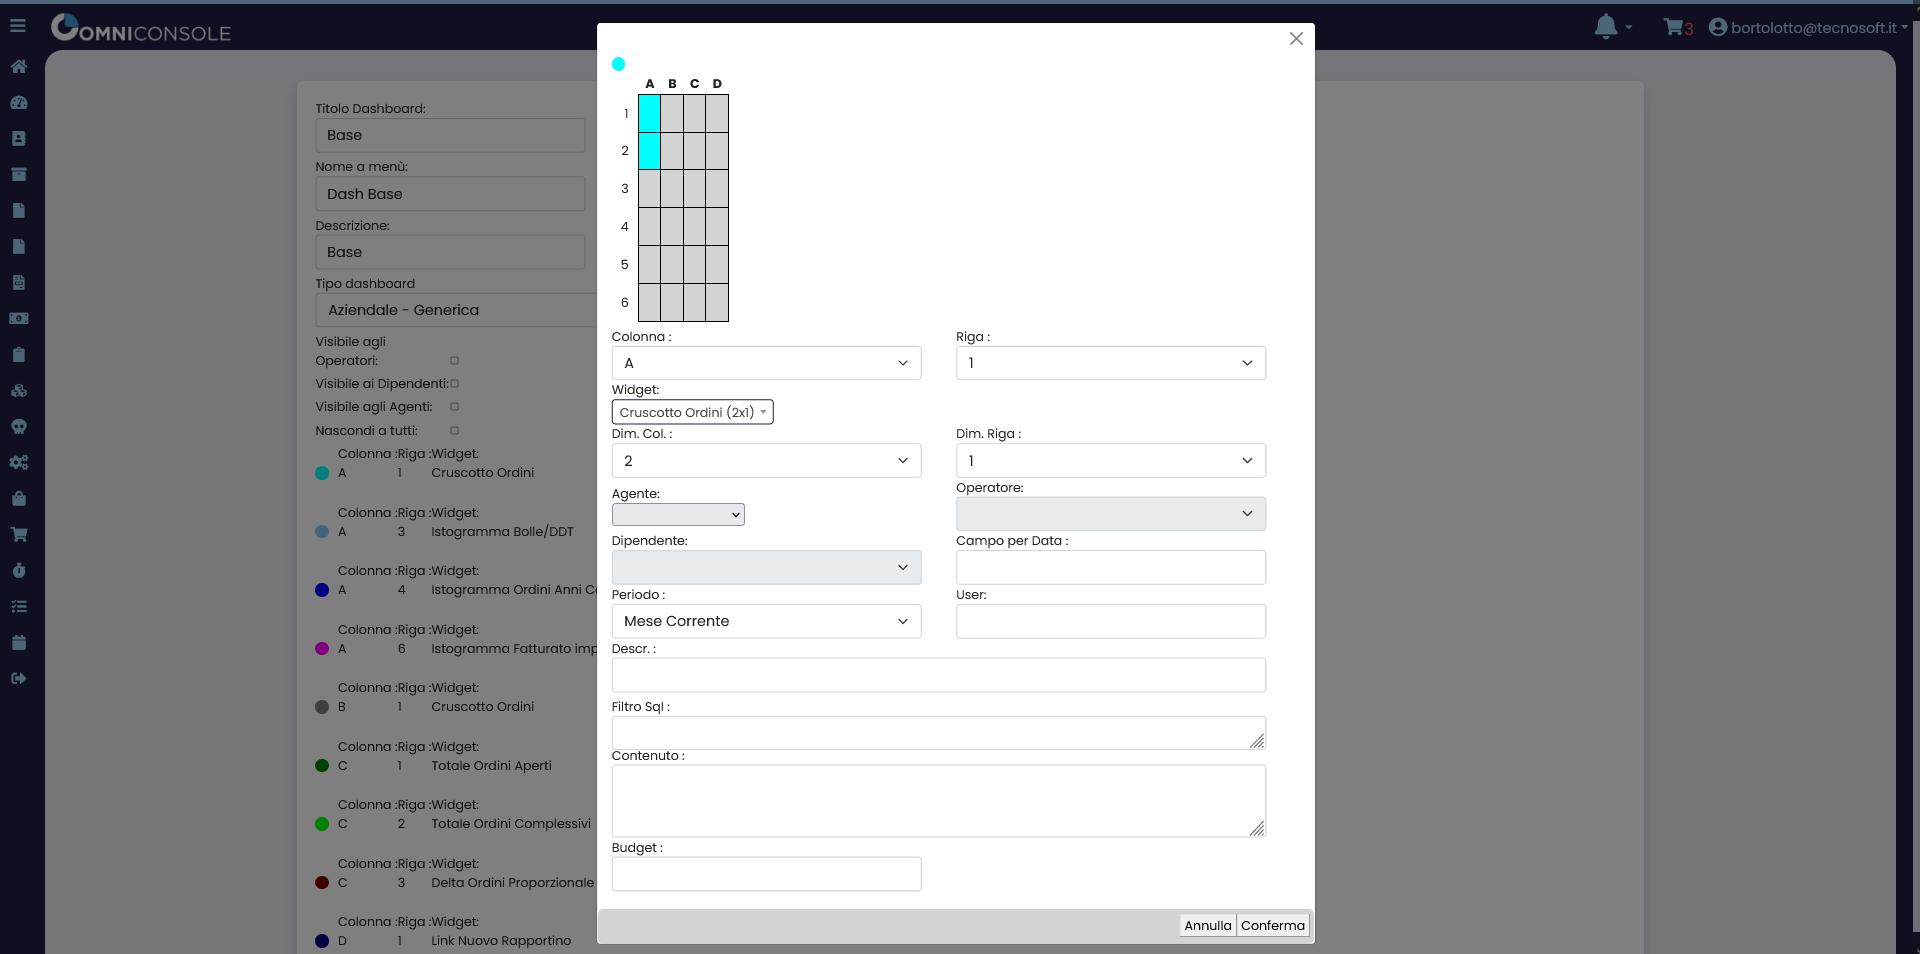Click the Annulla button
Screen dimensions: 1920x954
coord(1207,925)
